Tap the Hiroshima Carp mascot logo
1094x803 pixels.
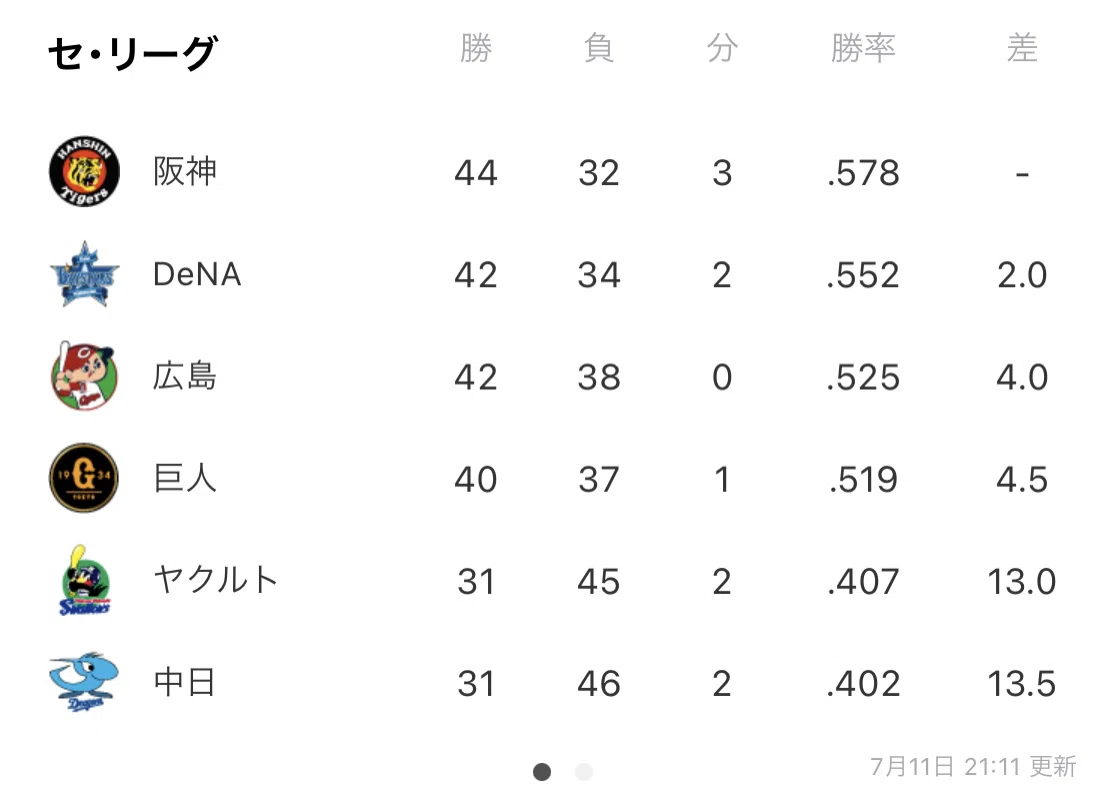84,376
